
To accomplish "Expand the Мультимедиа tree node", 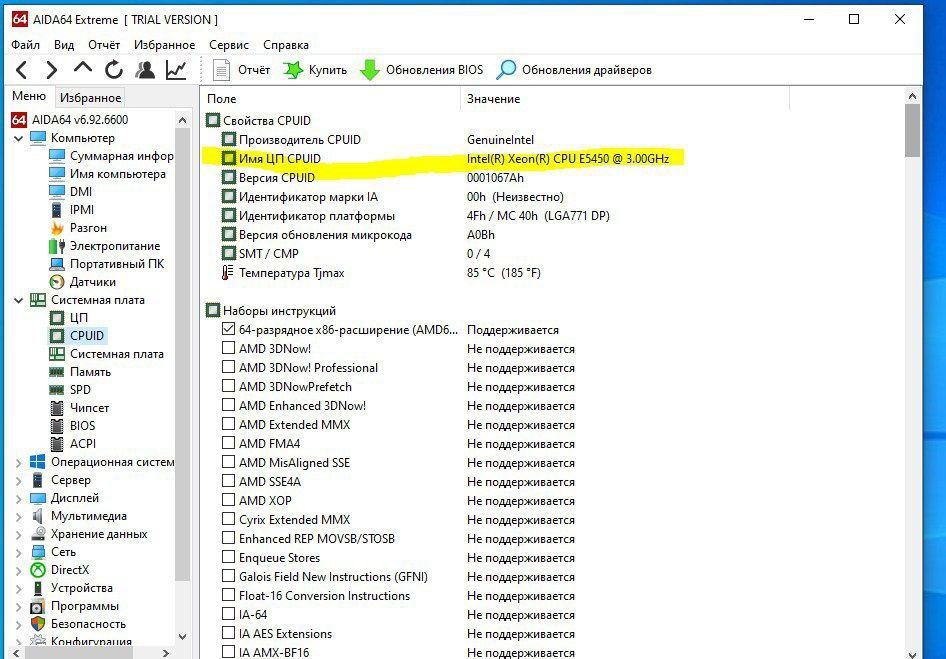I will click(x=19, y=517).
